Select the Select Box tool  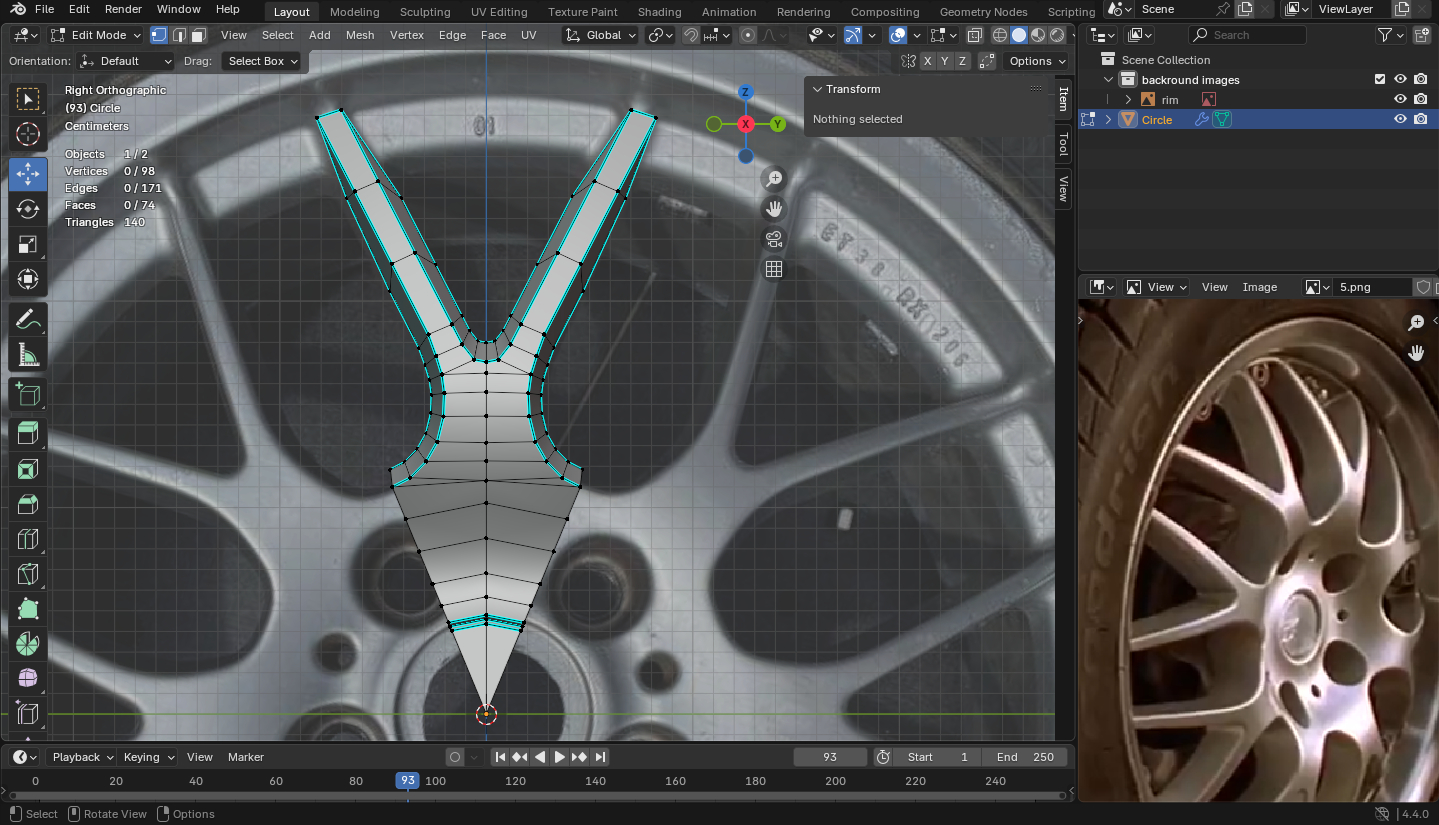(x=28, y=99)
